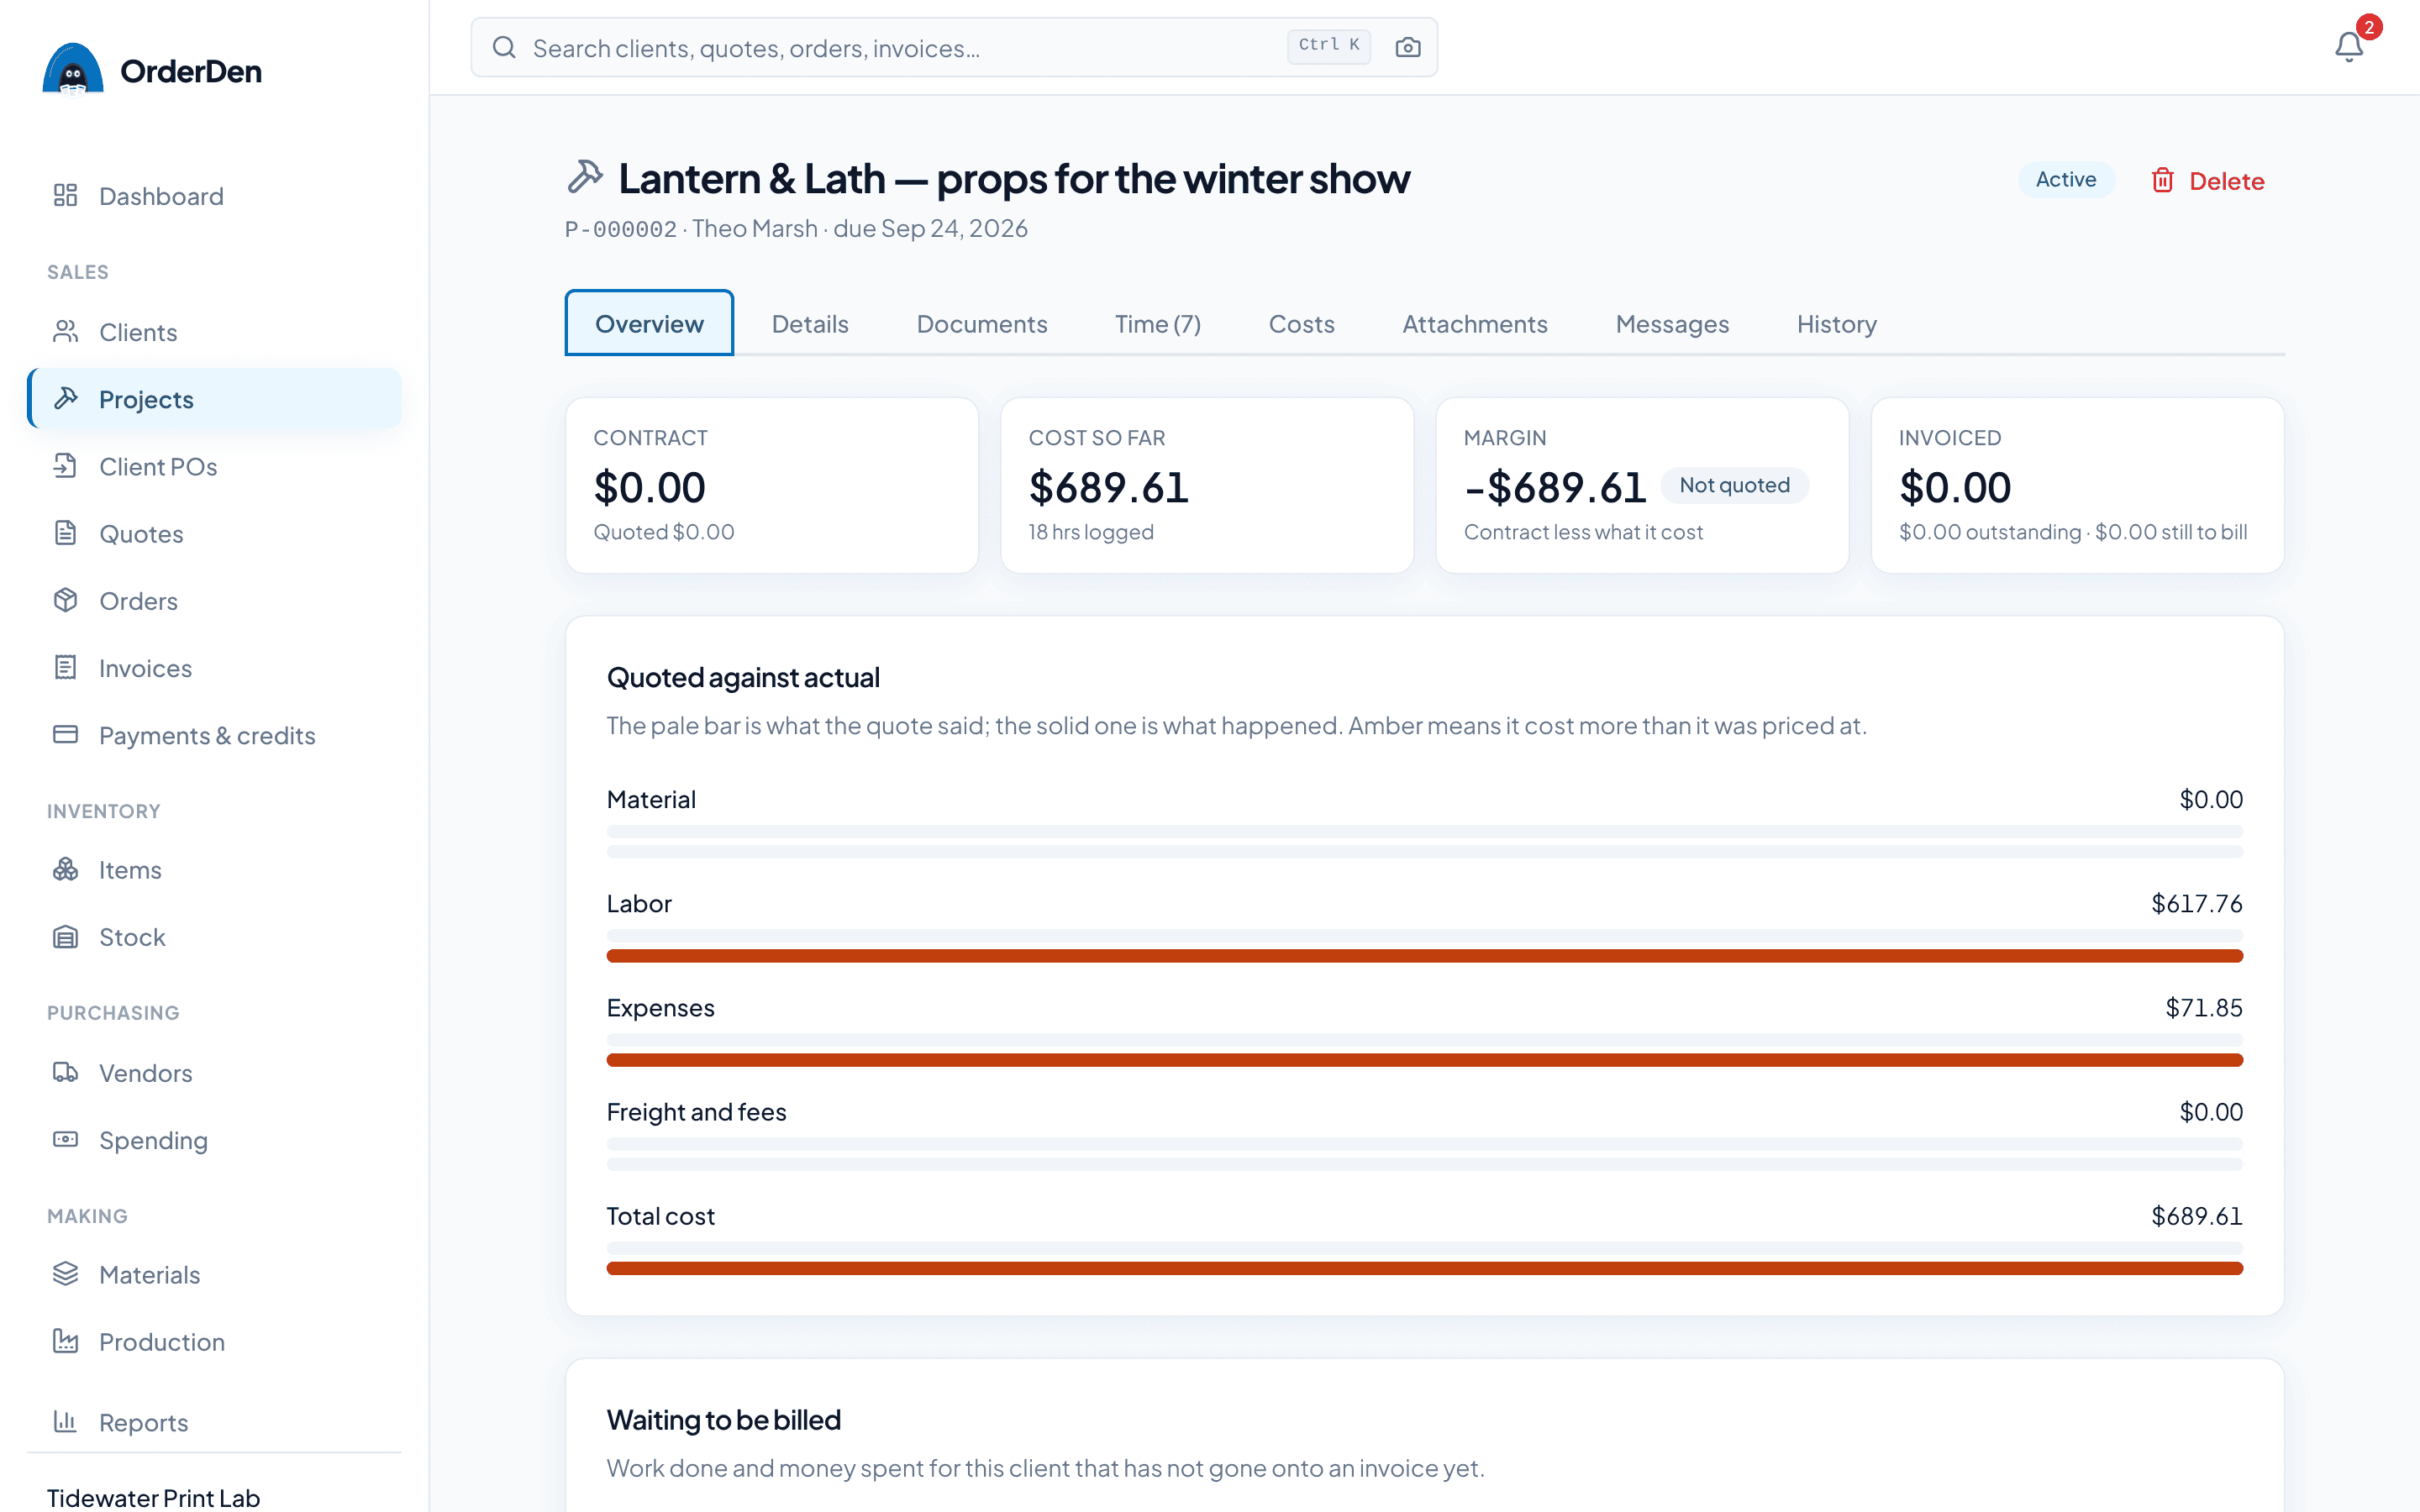Click the Not quoted badge
Image resolution: width=2420 pixels, height=1512 pixels.
click(1734, 485)
